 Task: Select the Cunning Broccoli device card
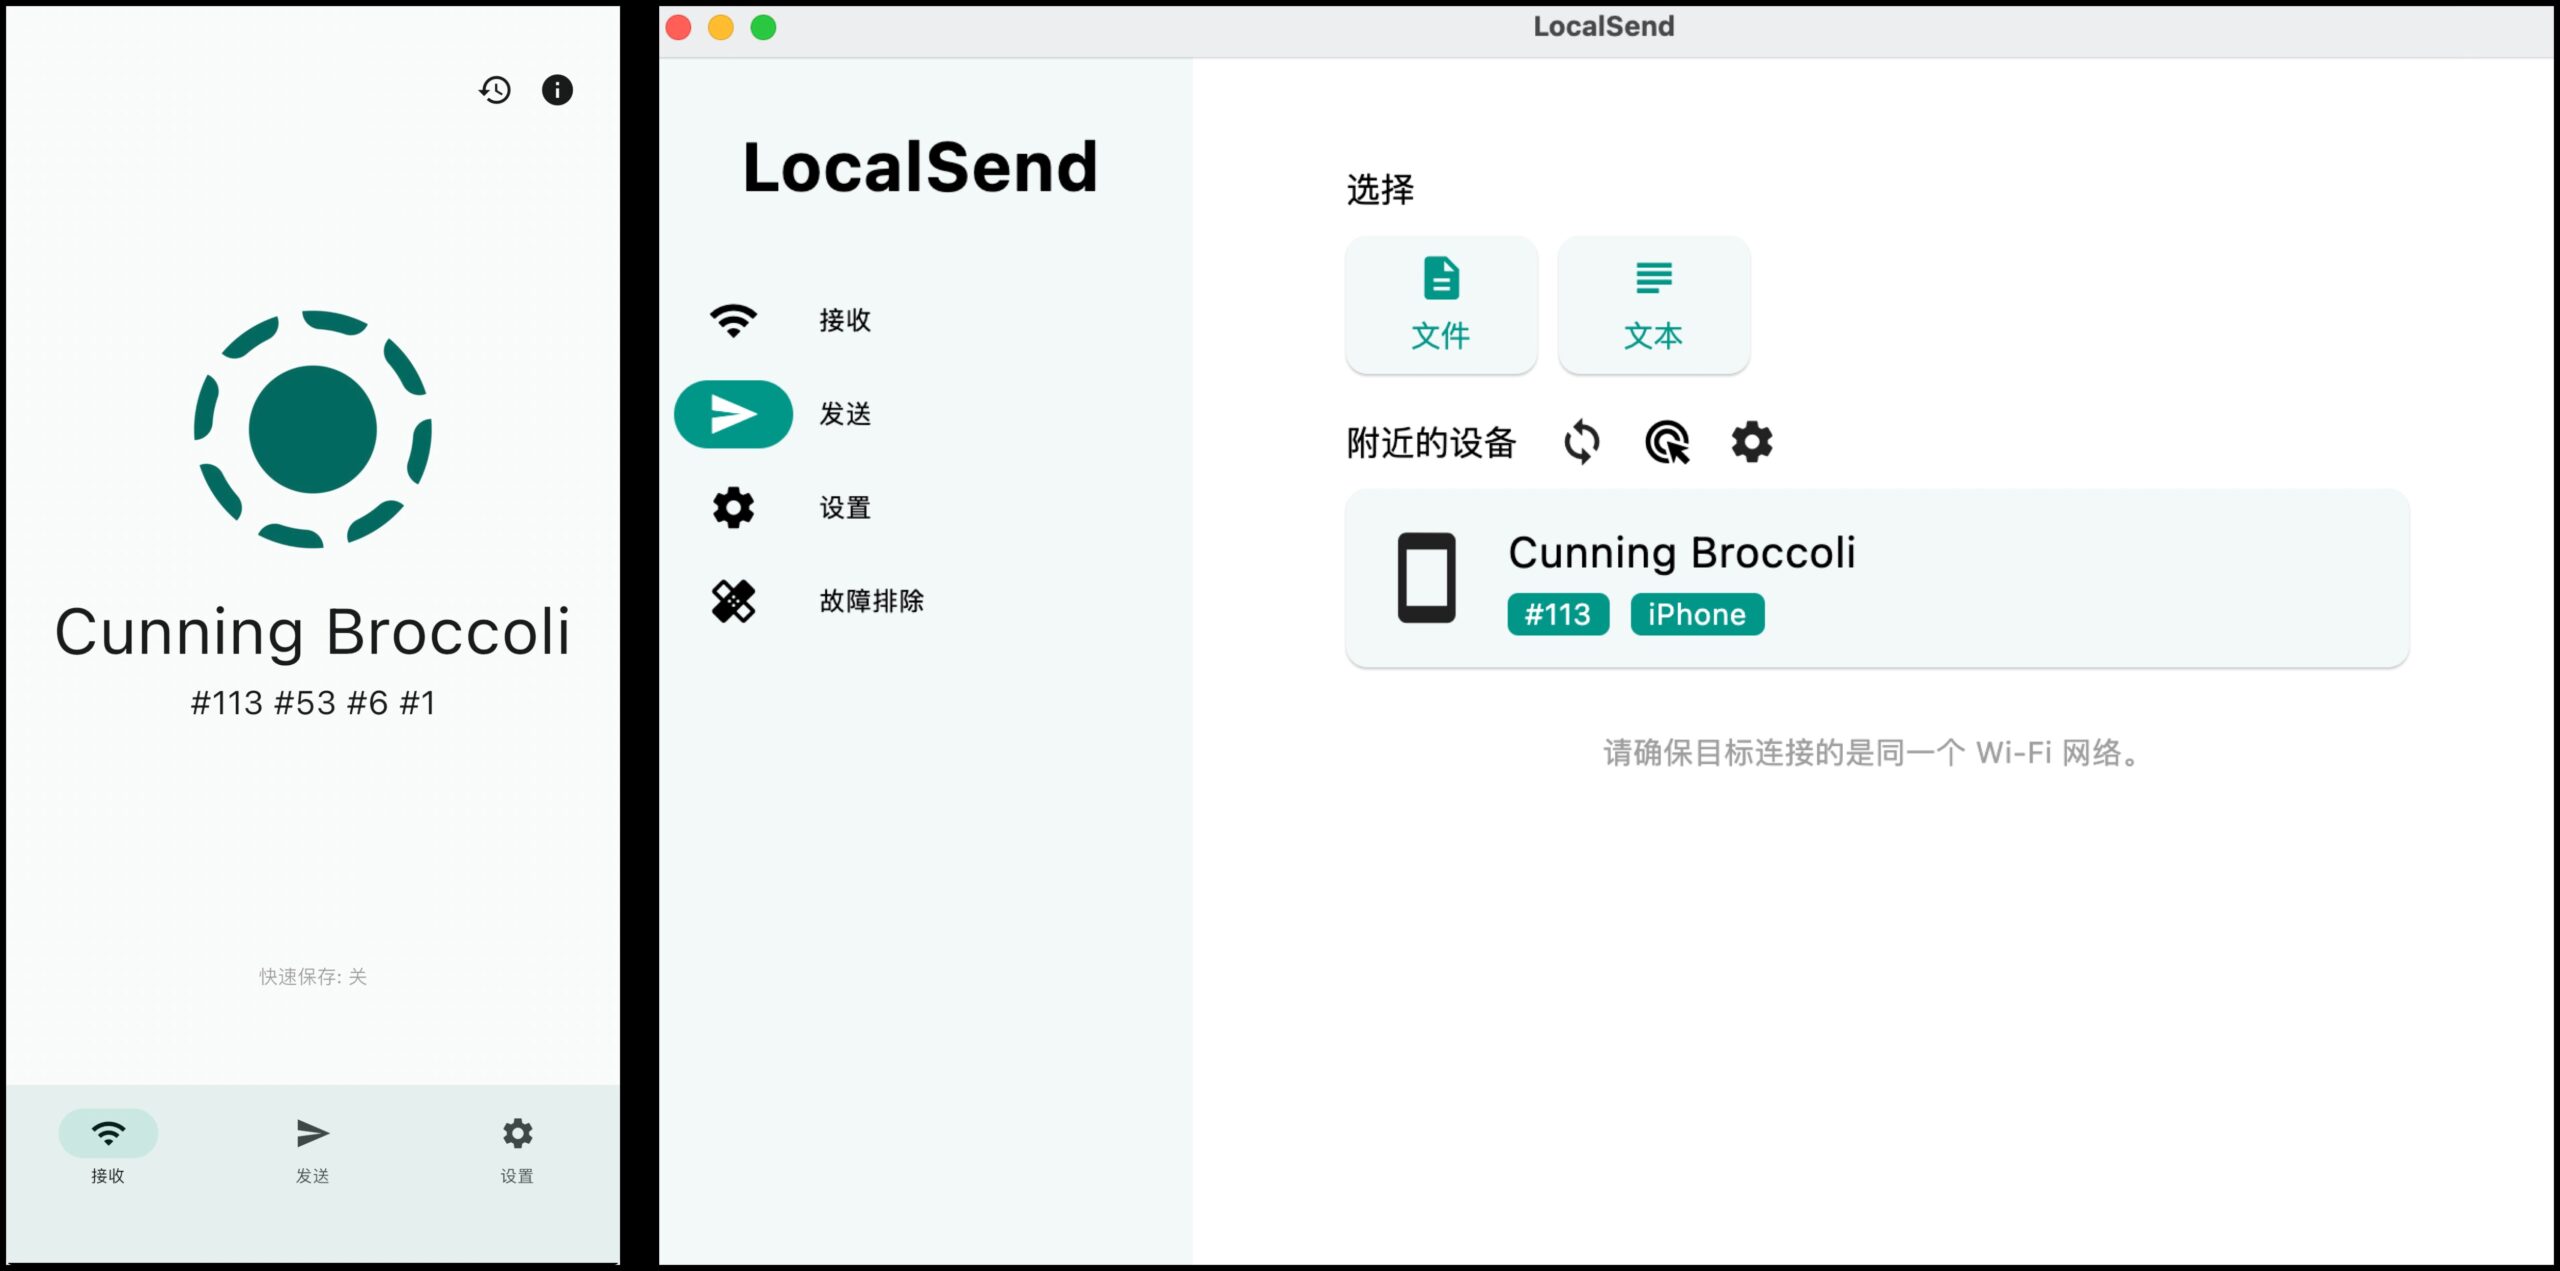(1877, 579)
